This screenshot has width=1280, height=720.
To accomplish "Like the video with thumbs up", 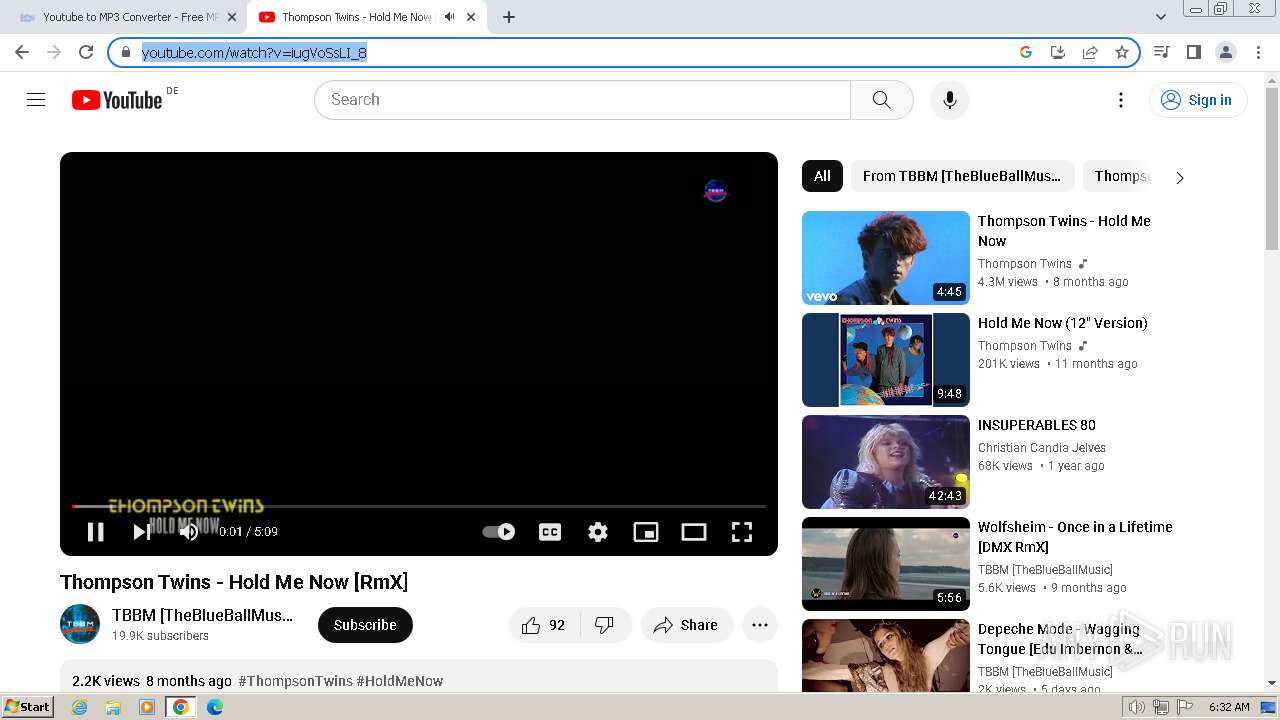I will 545,625.
